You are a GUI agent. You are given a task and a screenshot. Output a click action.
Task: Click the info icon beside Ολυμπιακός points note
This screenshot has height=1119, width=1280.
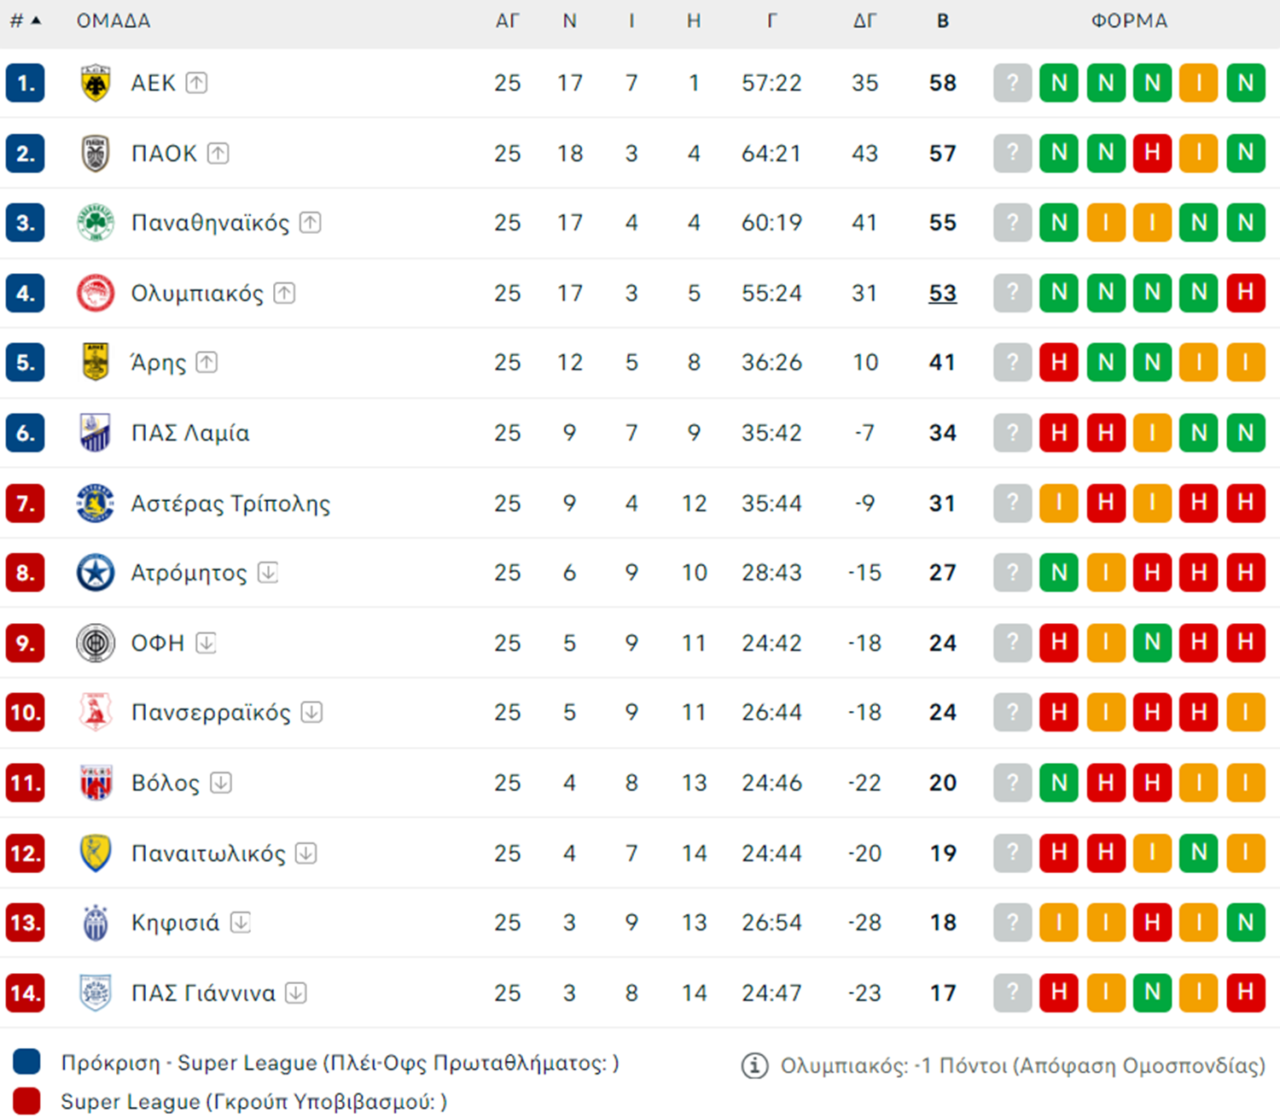[x=754, y=1066]
